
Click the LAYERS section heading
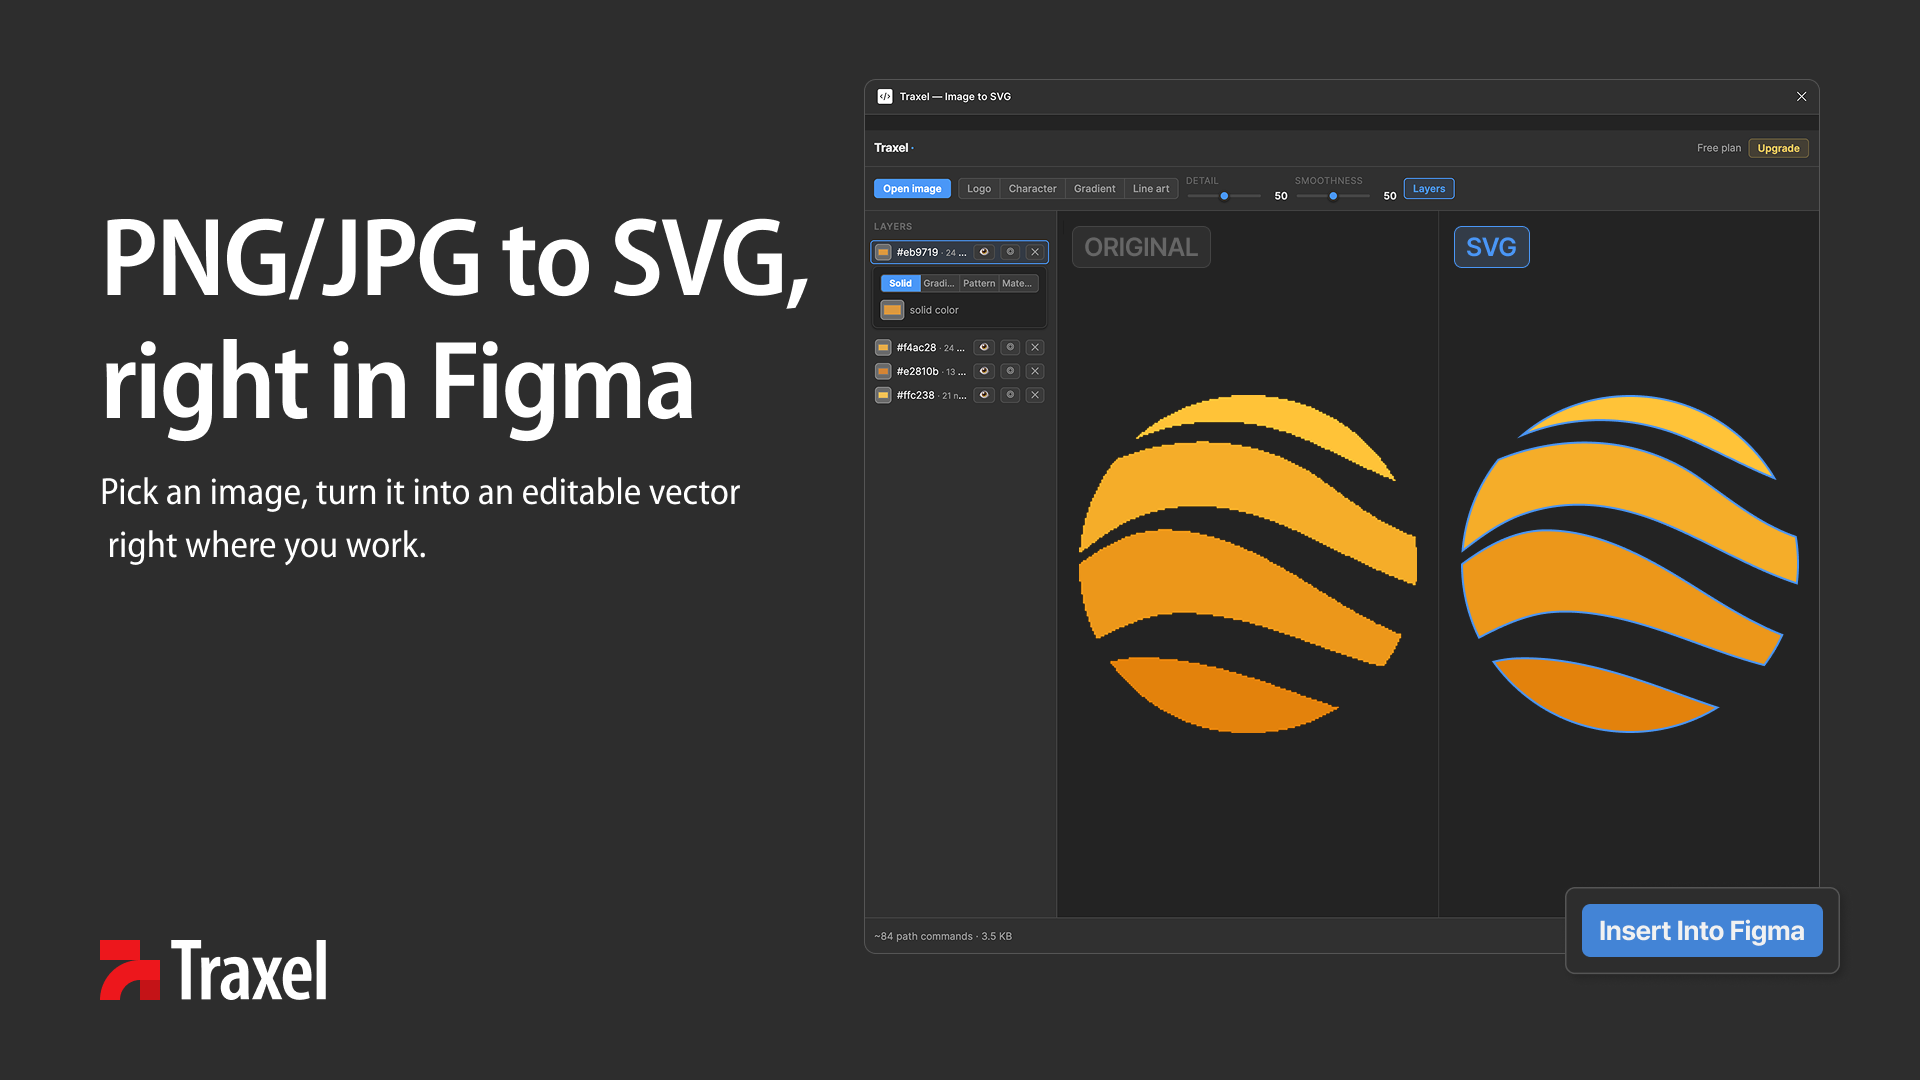pos(893,227)
